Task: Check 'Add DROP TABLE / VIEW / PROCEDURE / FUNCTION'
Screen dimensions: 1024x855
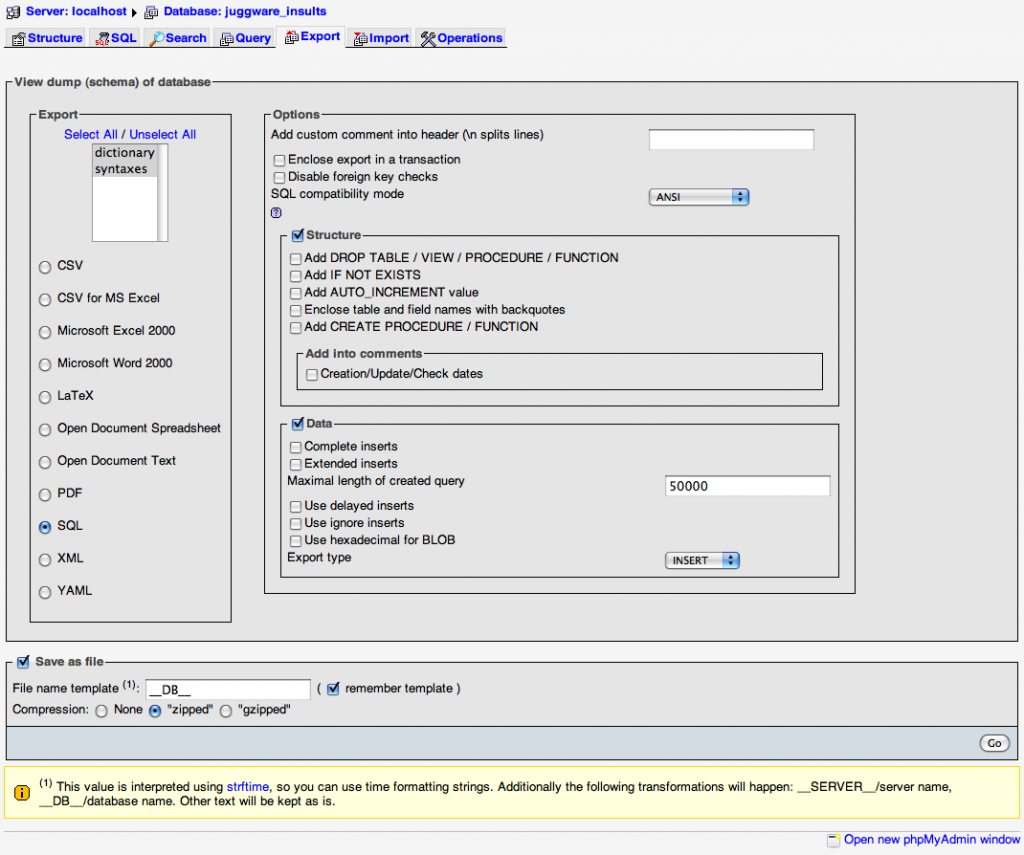Action: [x=296, y=258]
